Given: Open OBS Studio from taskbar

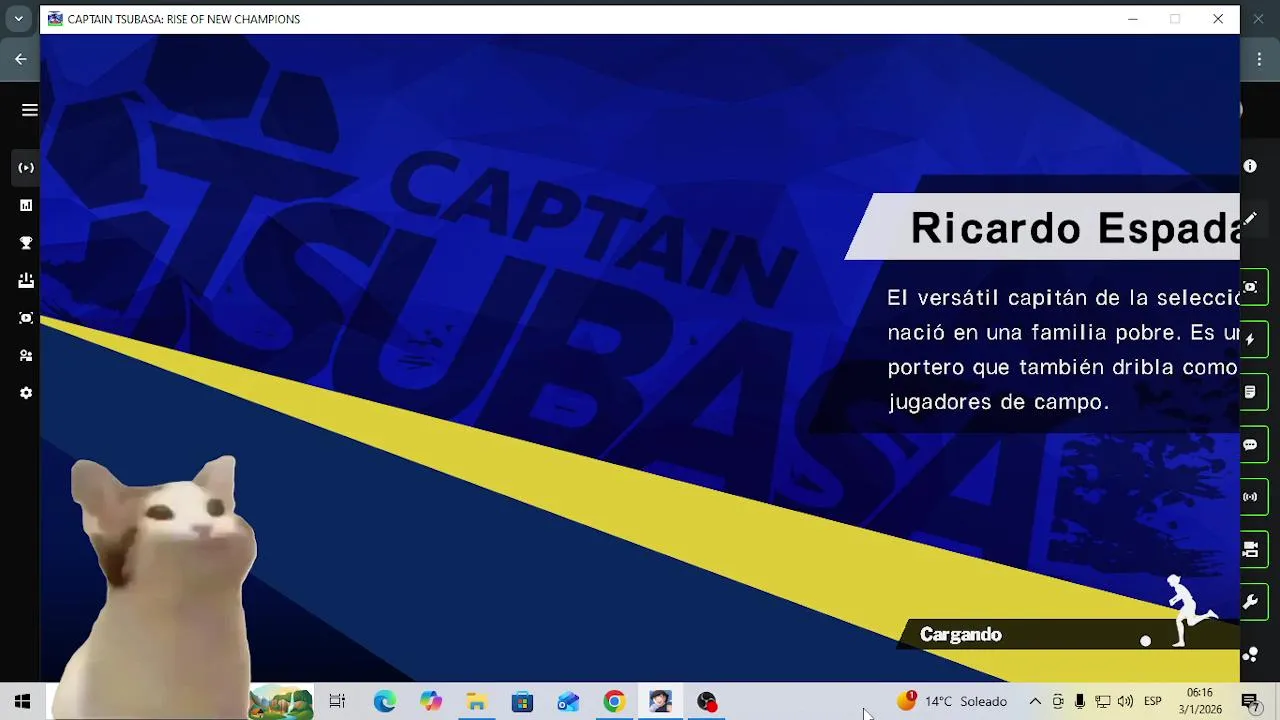Looking at the screenshot, I should tap(707, 702).
